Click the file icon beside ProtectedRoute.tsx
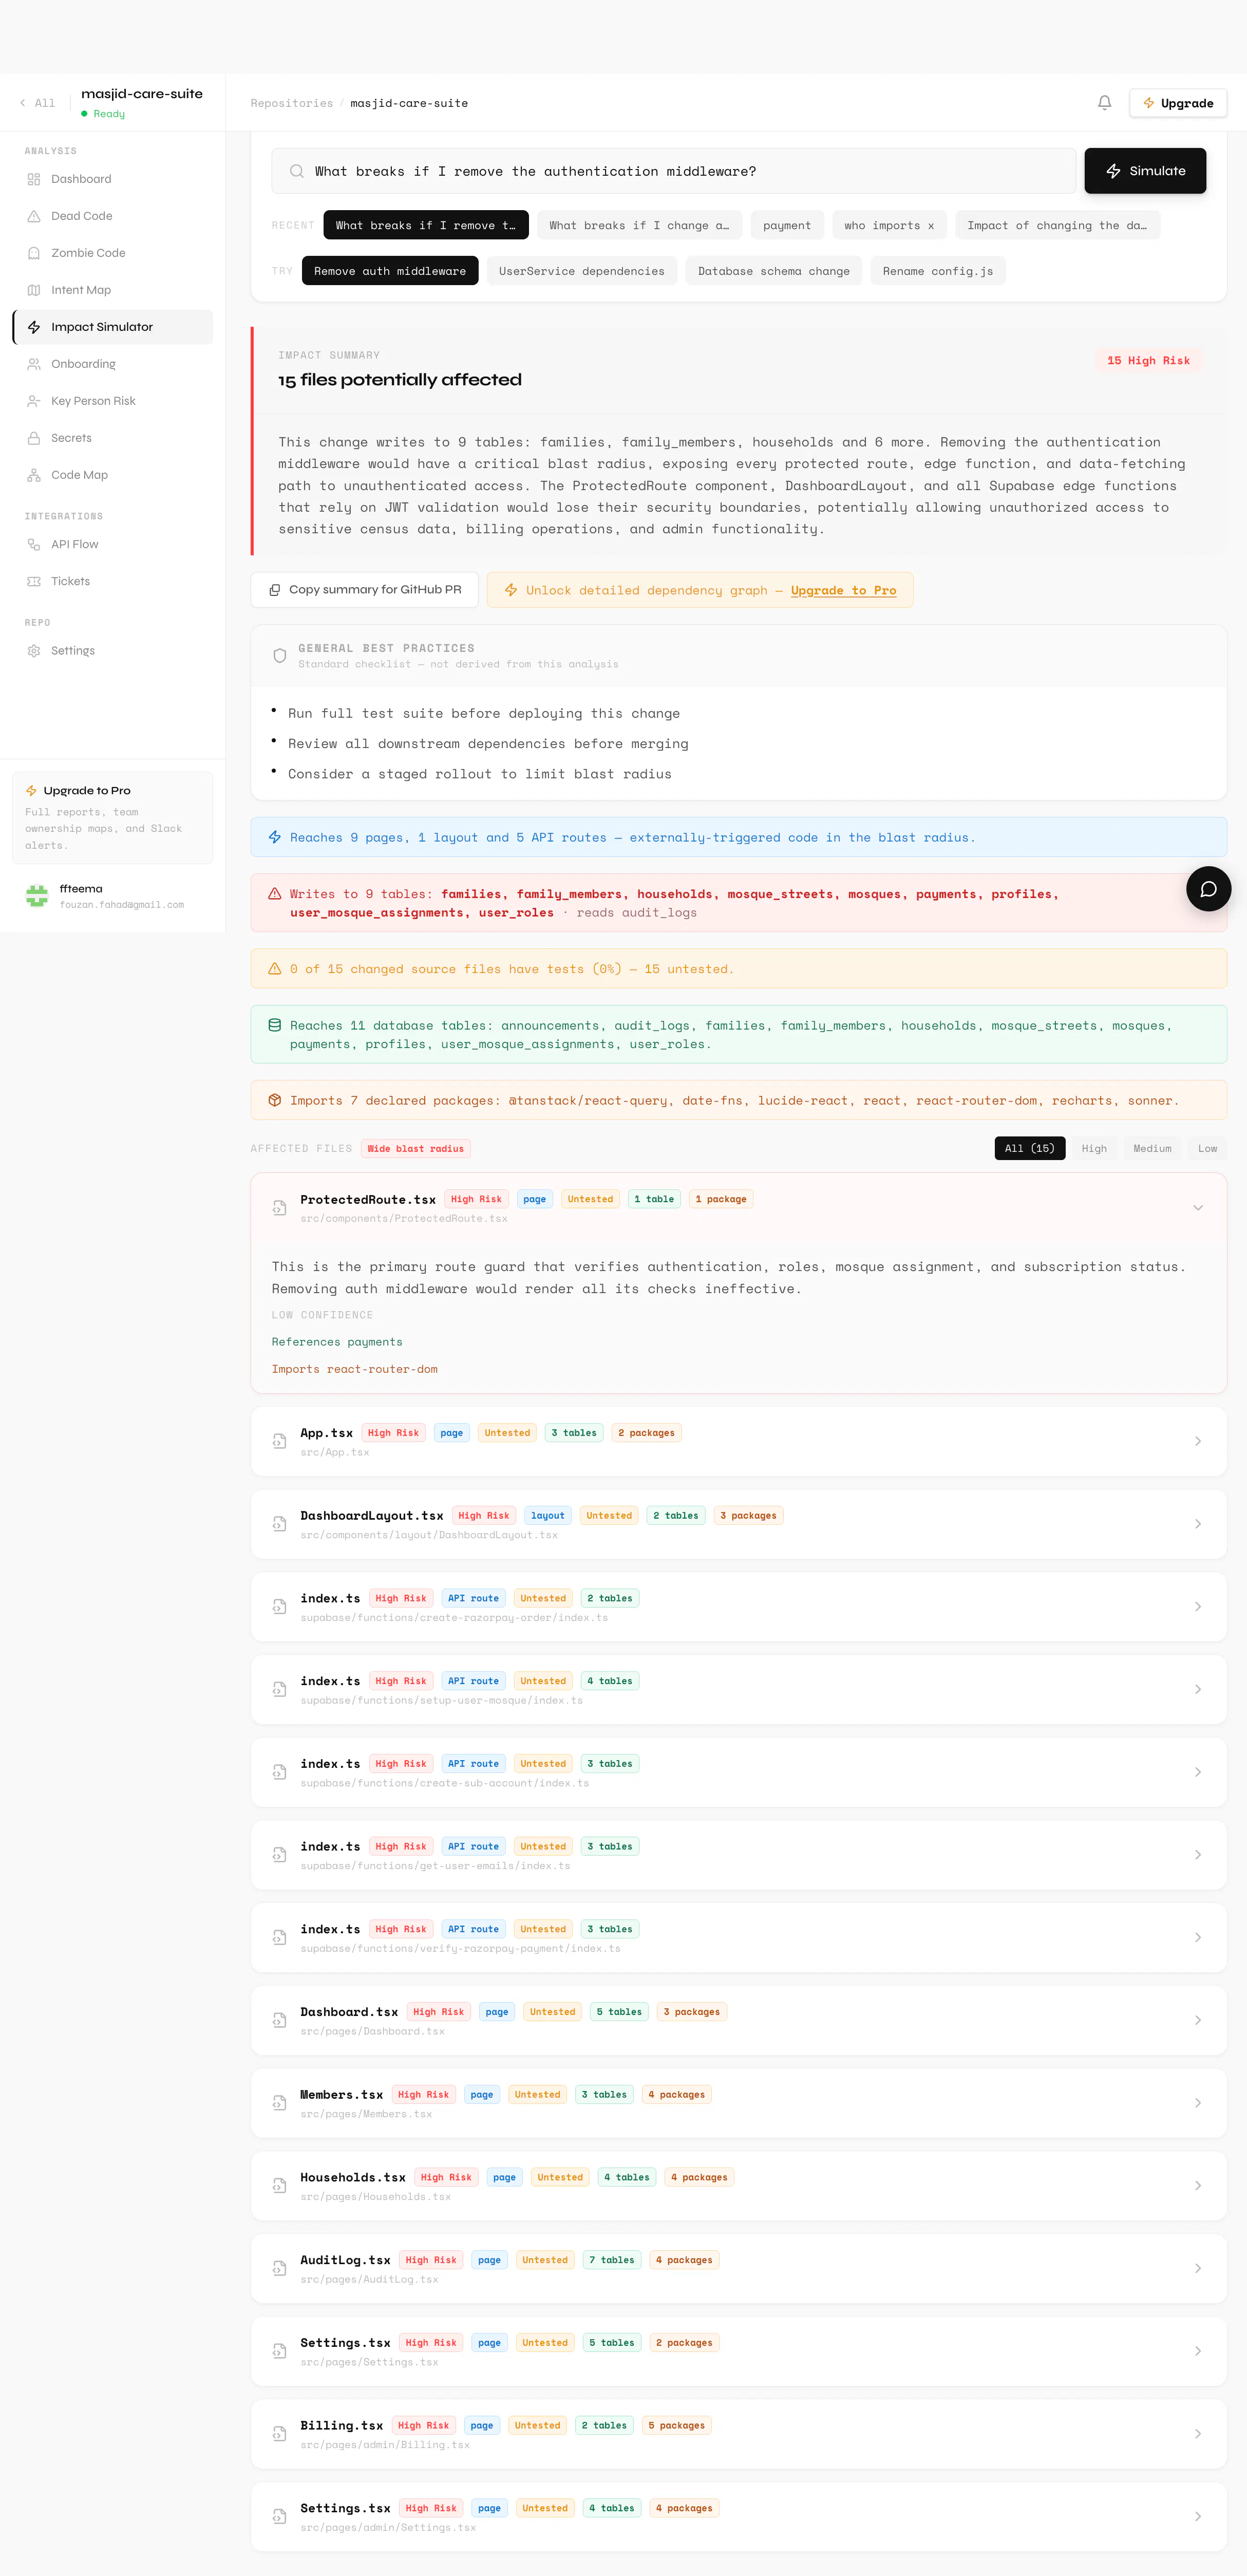This screenshot has width=1247, height=2576. point(280,1208)
